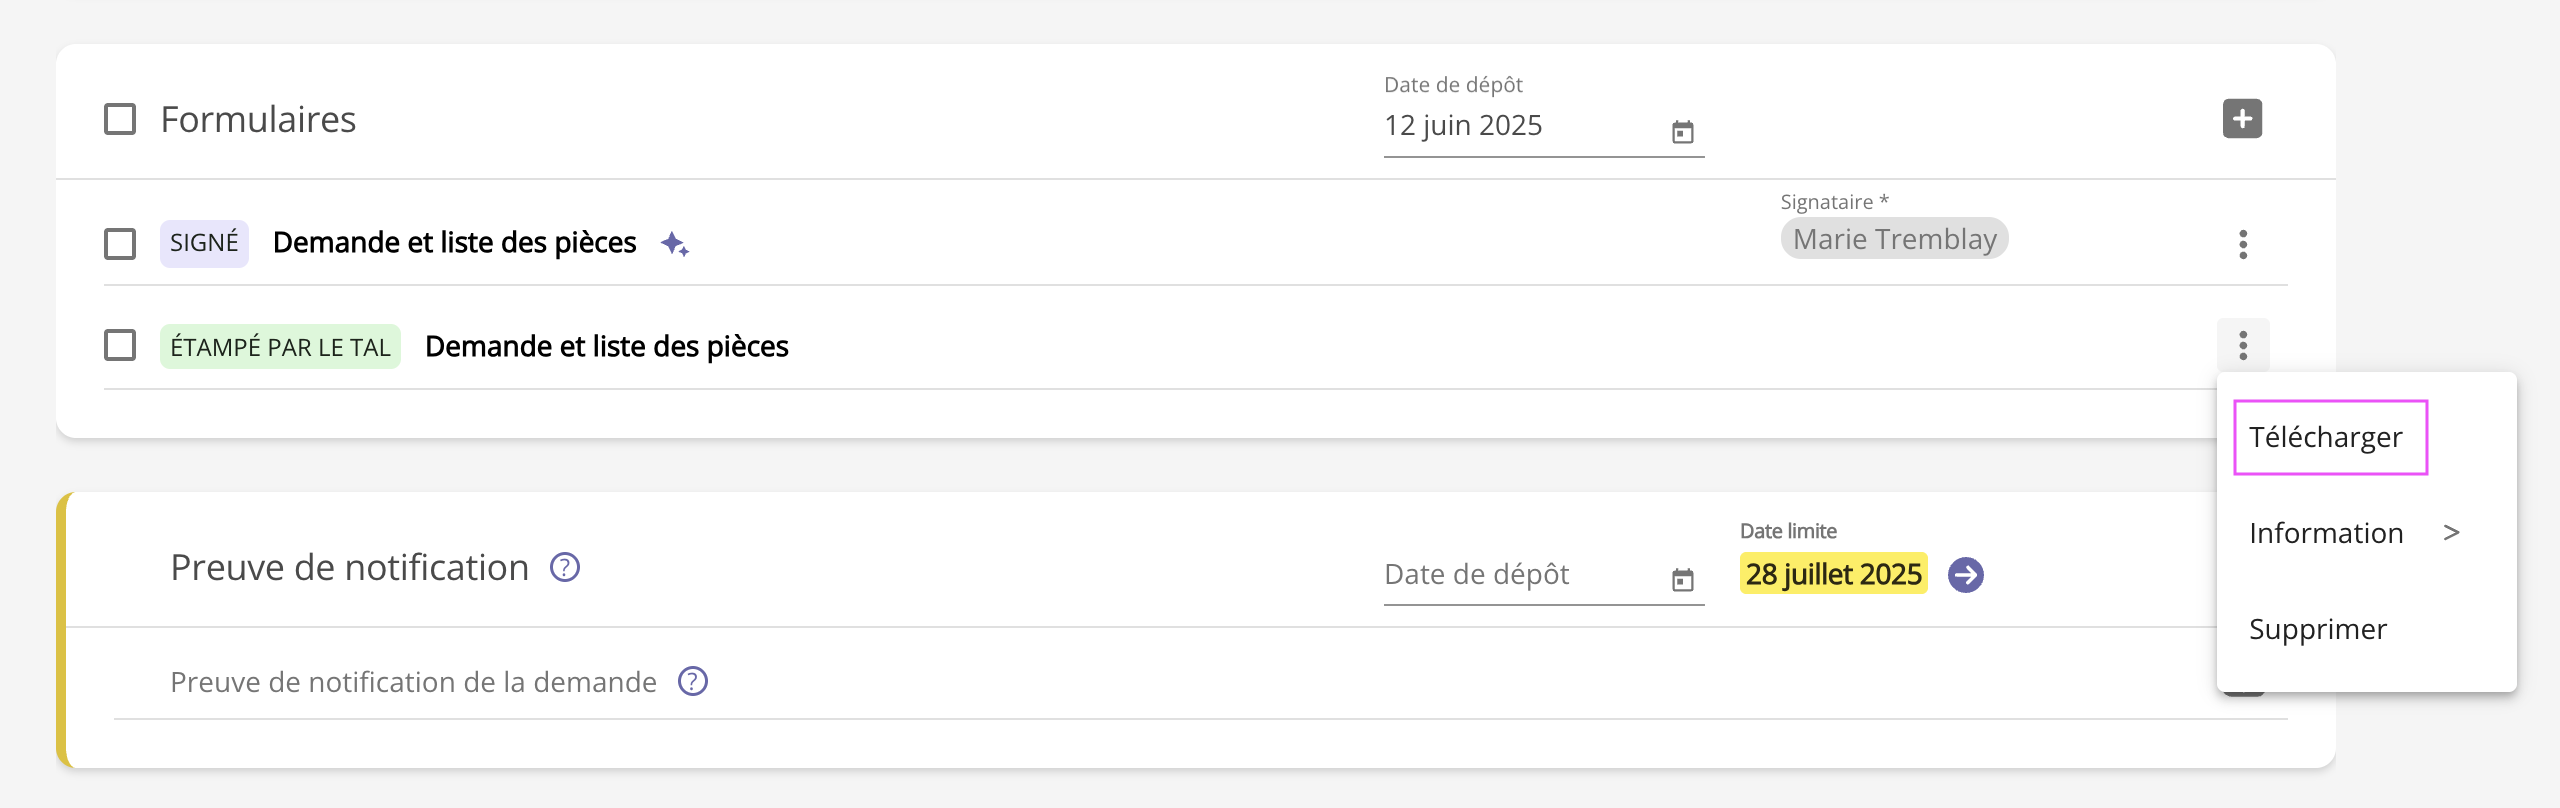Image resolution: width=2560 pixels, height=808 pixels.
Task: Show help for Preuve de notification heading
Action: (565, 568)
